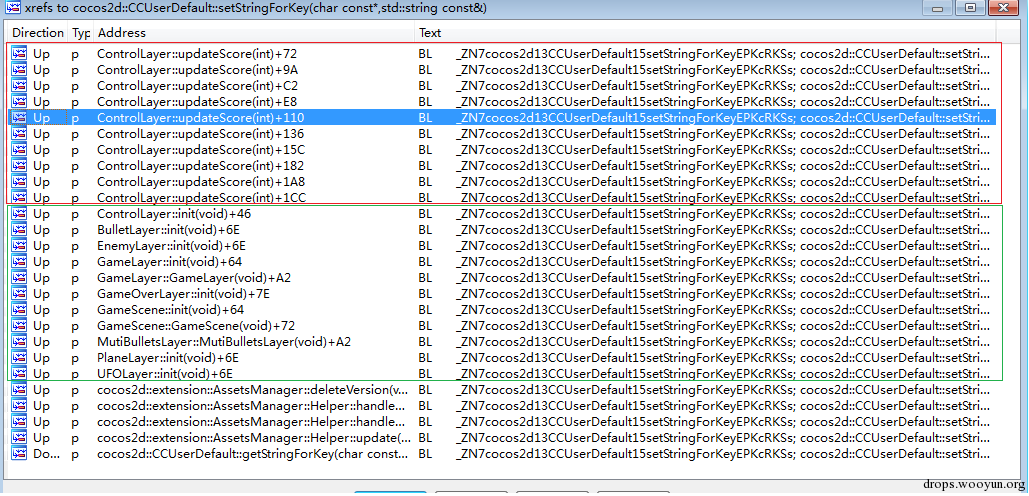The height and width of the screenshot is (496, 1029).
Task: Select address GameLayer::GameLayer(void)+A2
Action: [194, 278]
